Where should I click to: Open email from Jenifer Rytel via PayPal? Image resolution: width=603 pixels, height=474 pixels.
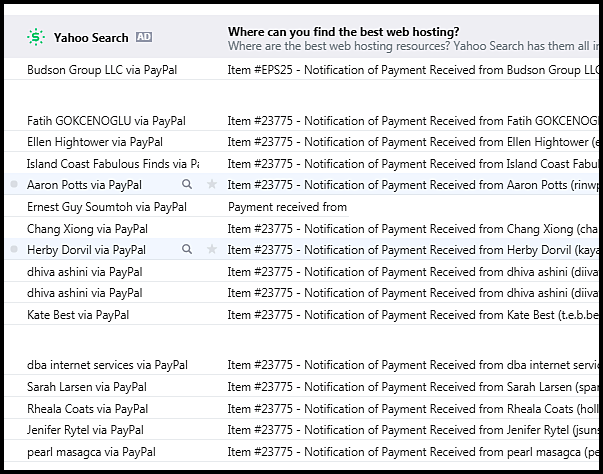coord(85,430)
